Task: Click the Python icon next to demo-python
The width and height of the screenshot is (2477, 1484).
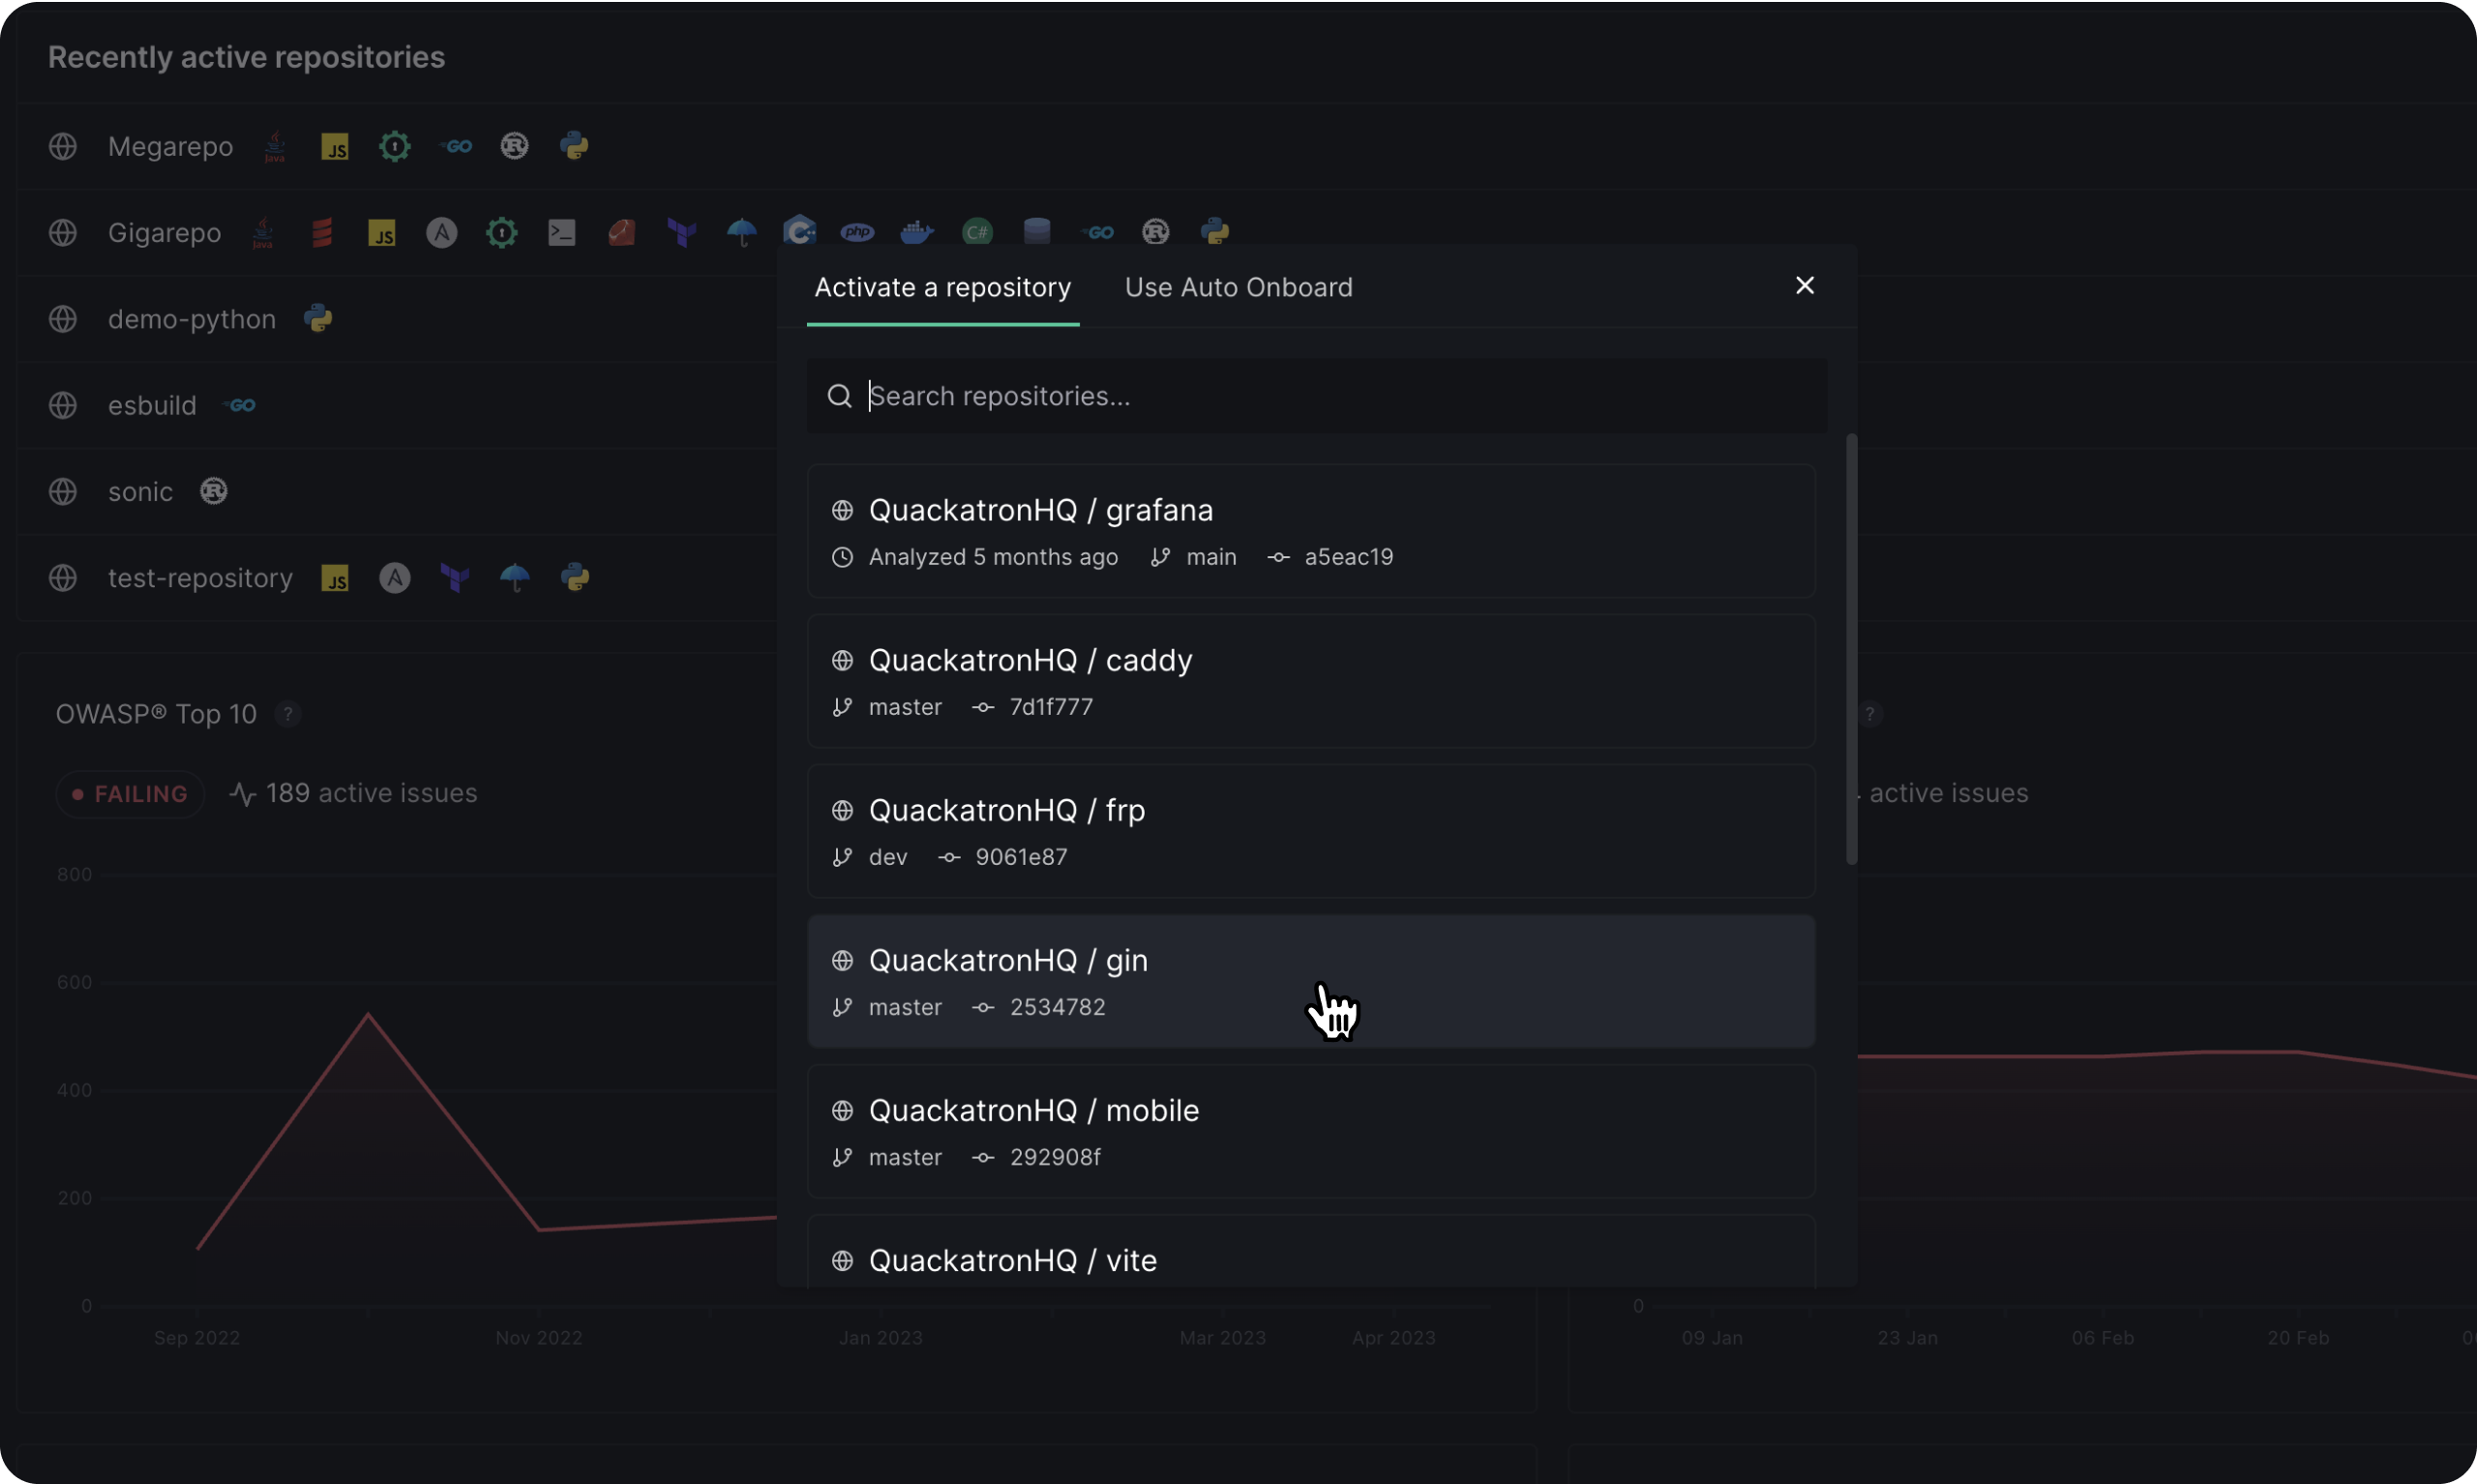Action: (x=318, y=319)
